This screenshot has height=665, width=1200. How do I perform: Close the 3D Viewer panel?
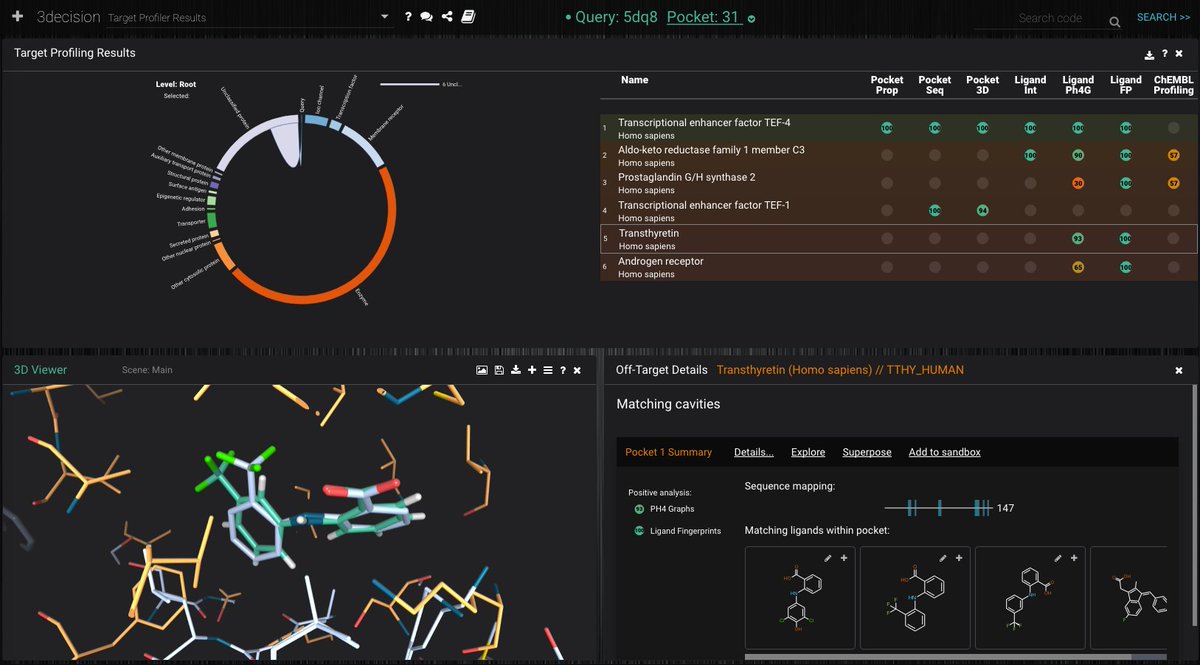(577, 370)
